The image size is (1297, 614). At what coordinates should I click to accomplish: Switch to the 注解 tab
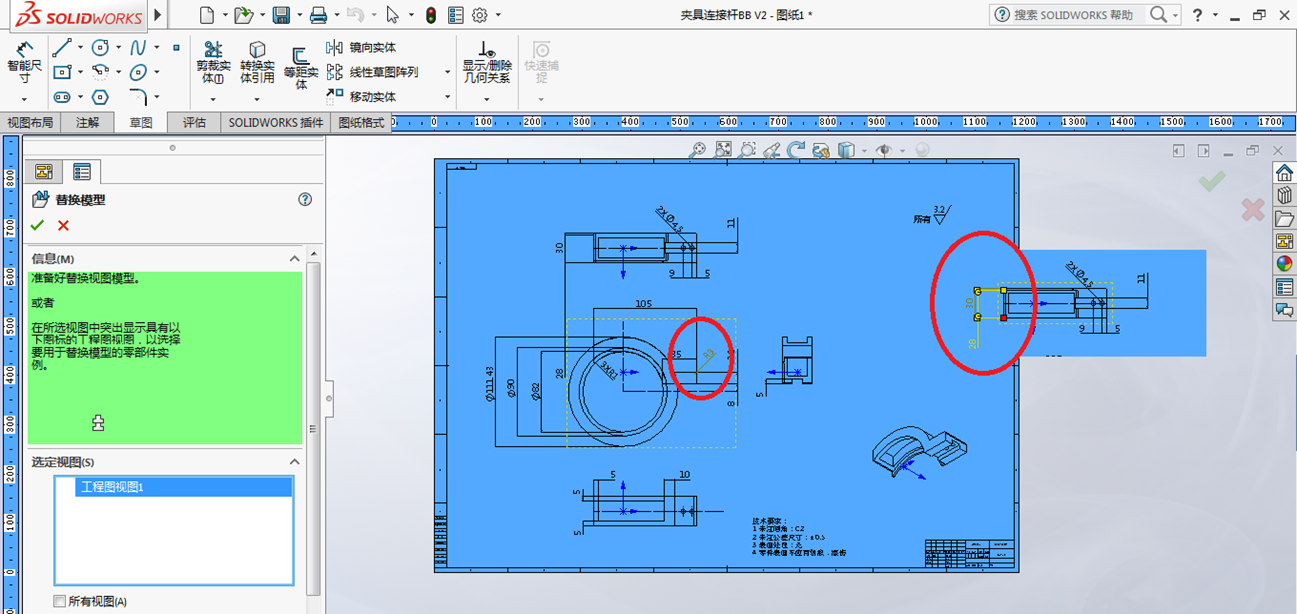tap(88, 123)
